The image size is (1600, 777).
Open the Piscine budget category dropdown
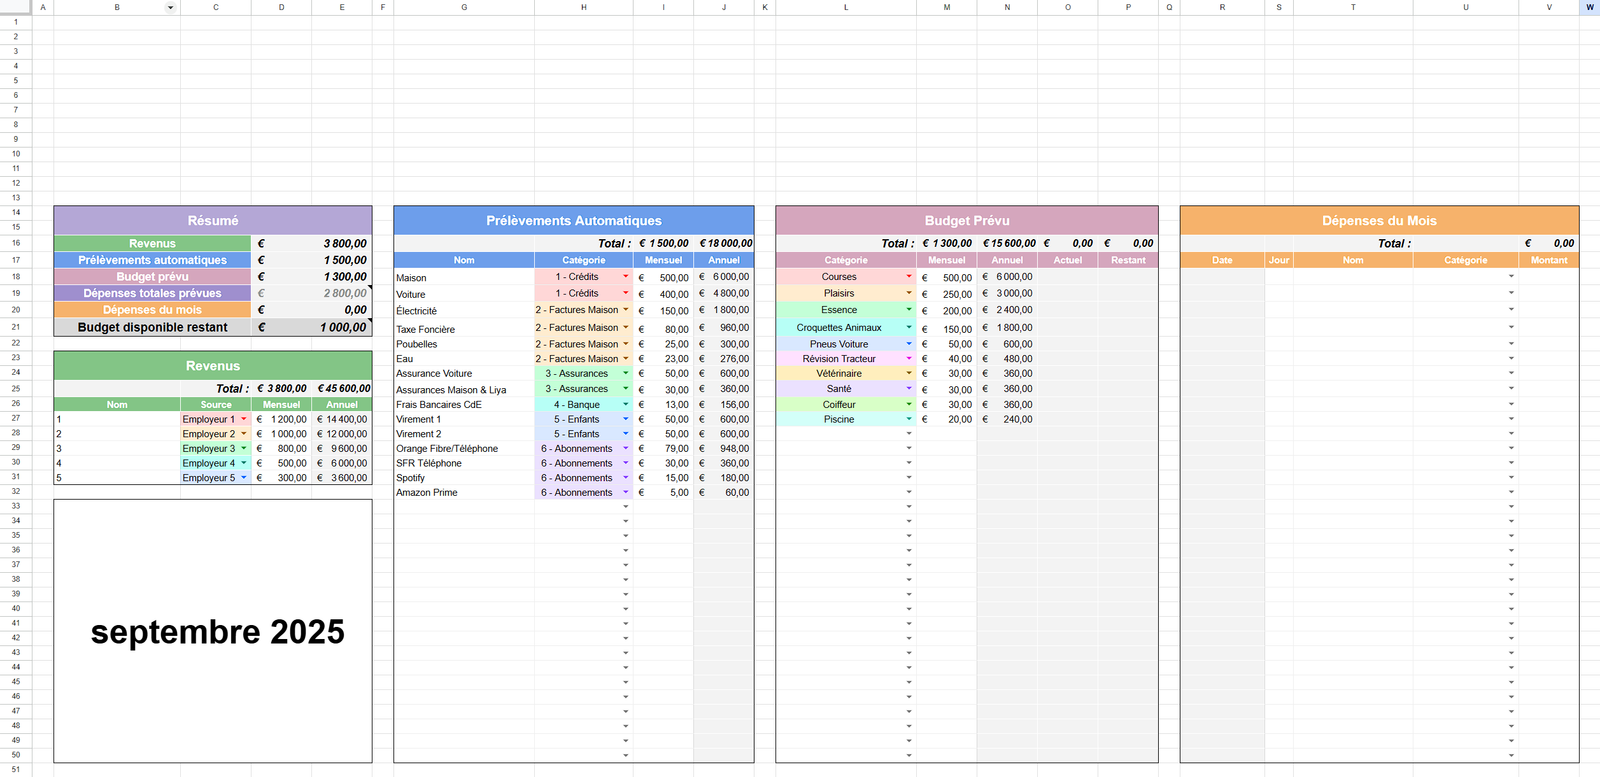click(909, 419)
